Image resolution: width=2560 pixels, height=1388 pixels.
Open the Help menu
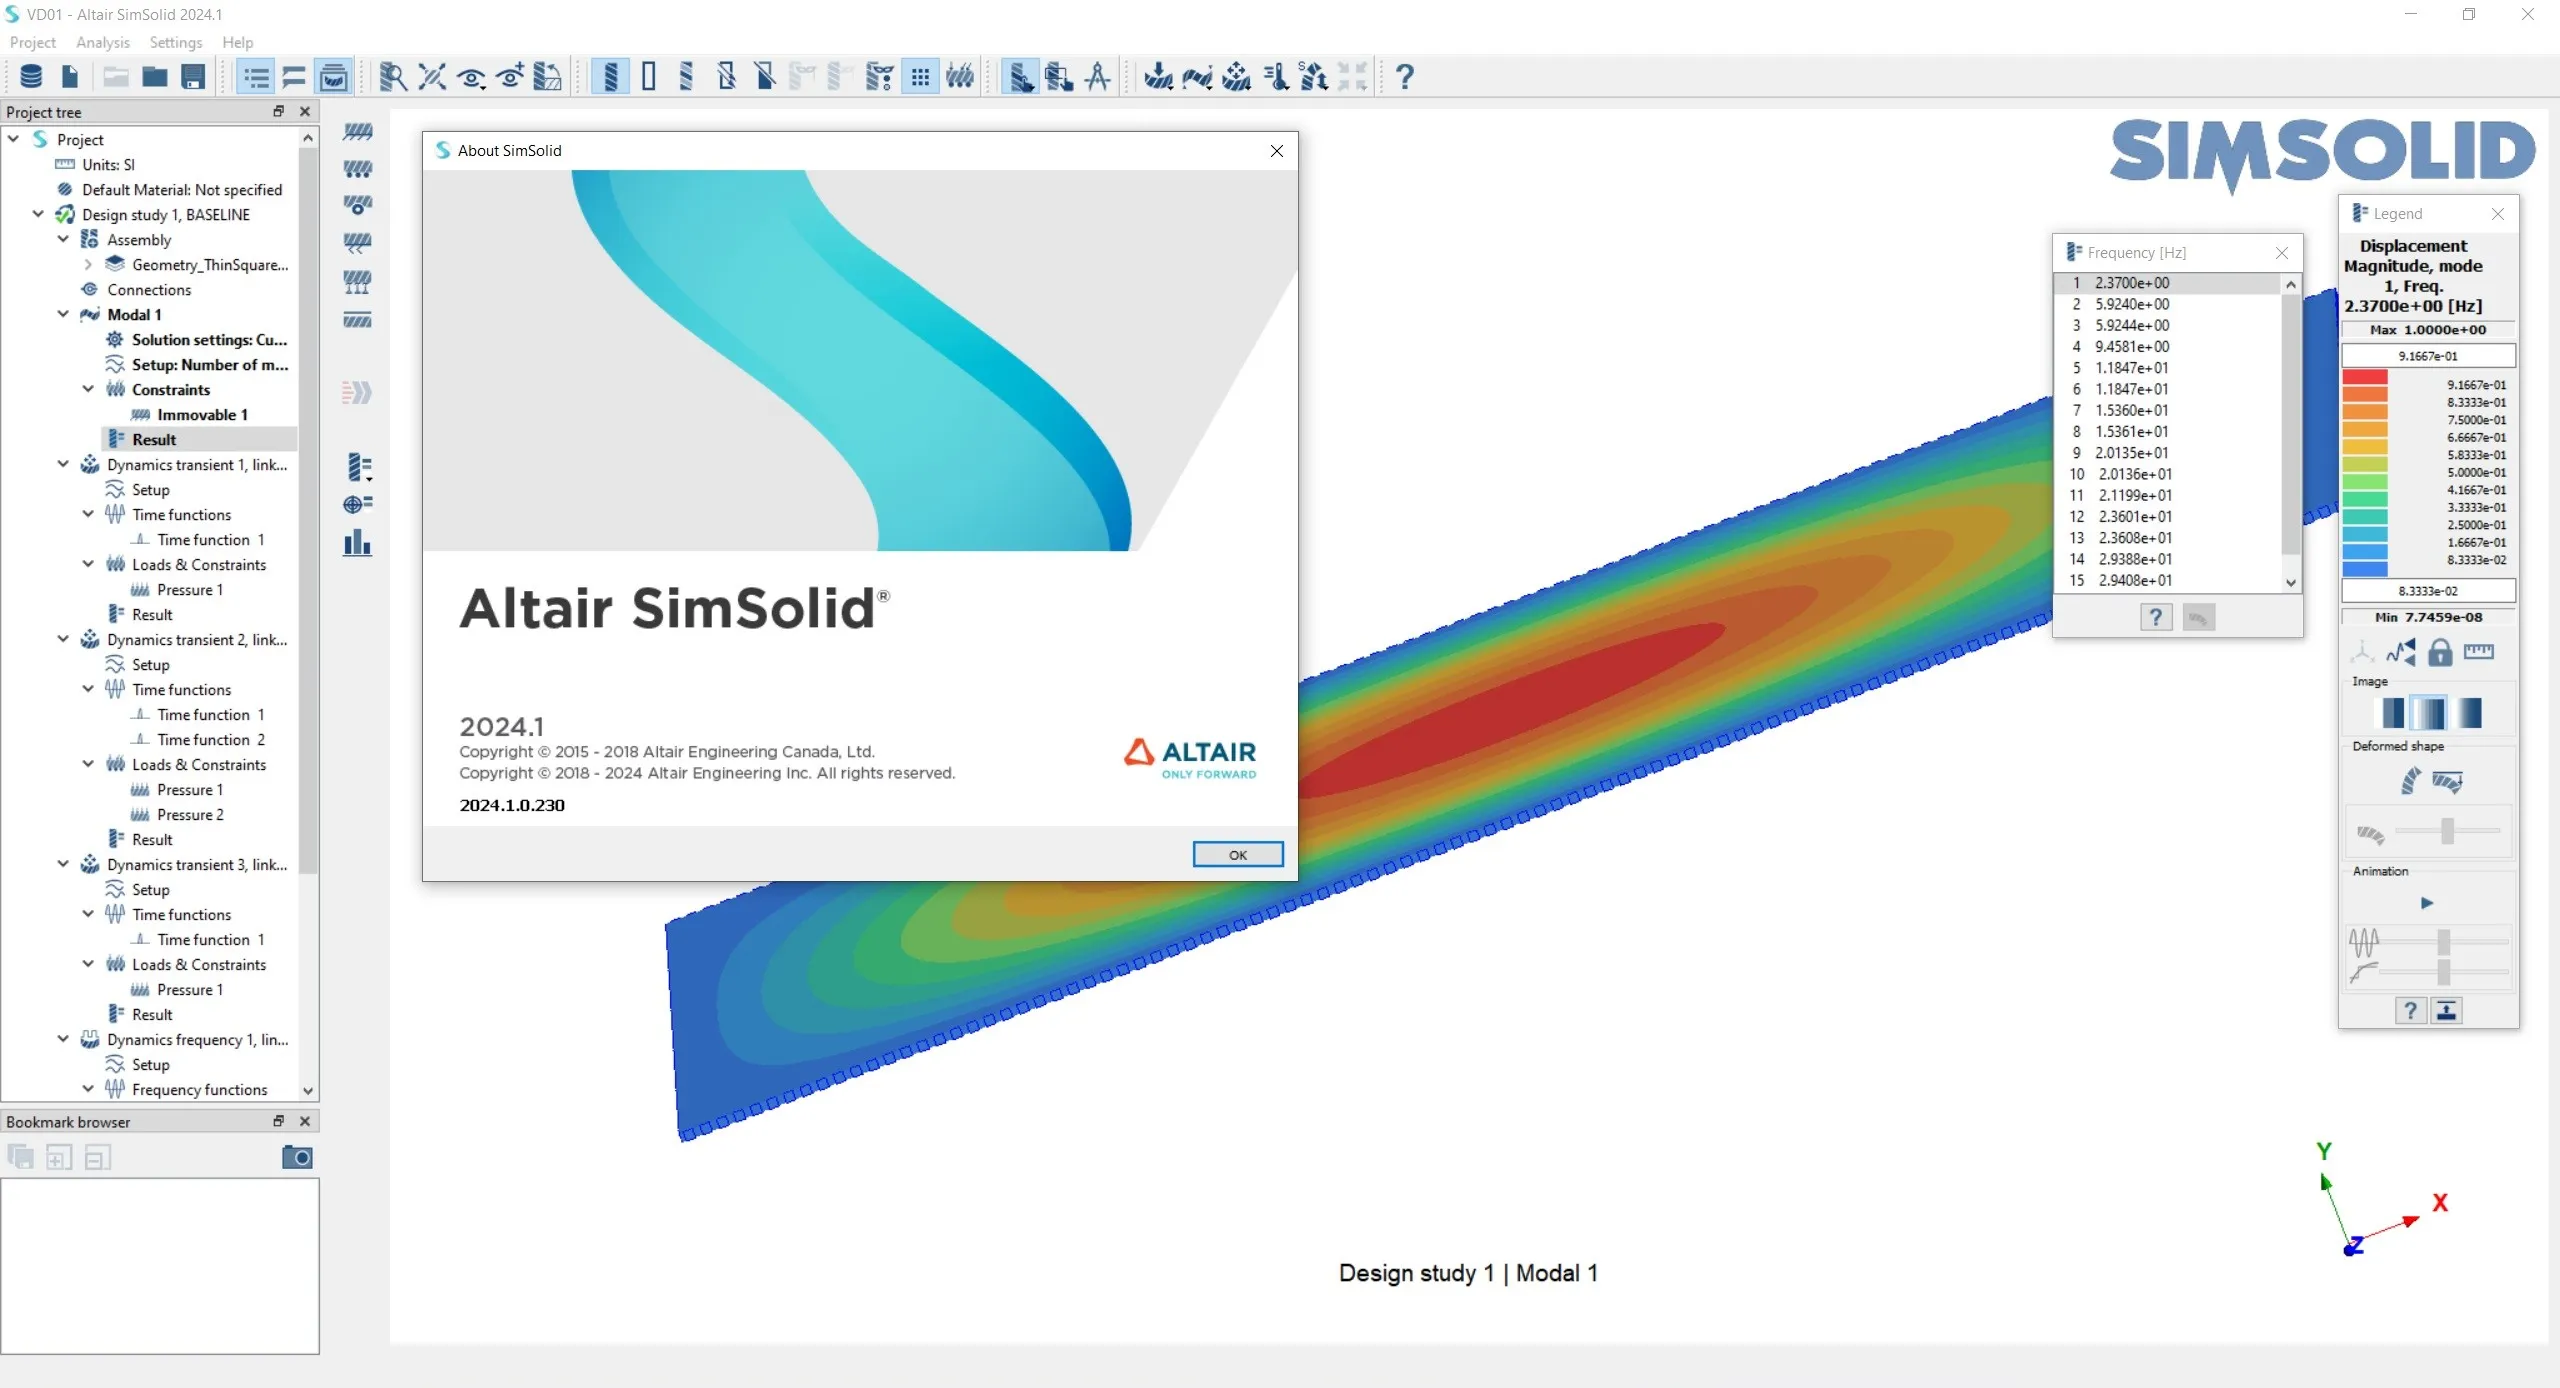tap(238, 42)
